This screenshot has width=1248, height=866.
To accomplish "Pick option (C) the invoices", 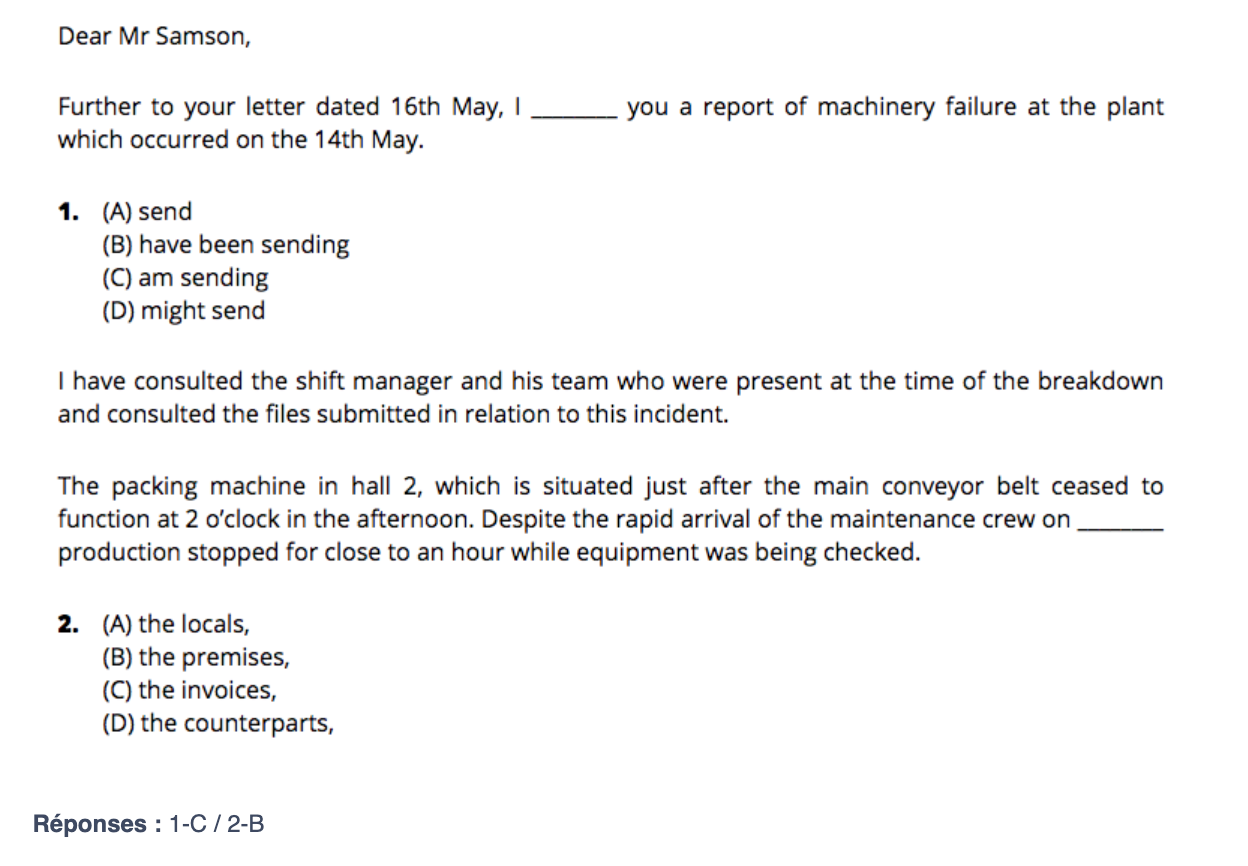I will (190, 691).
